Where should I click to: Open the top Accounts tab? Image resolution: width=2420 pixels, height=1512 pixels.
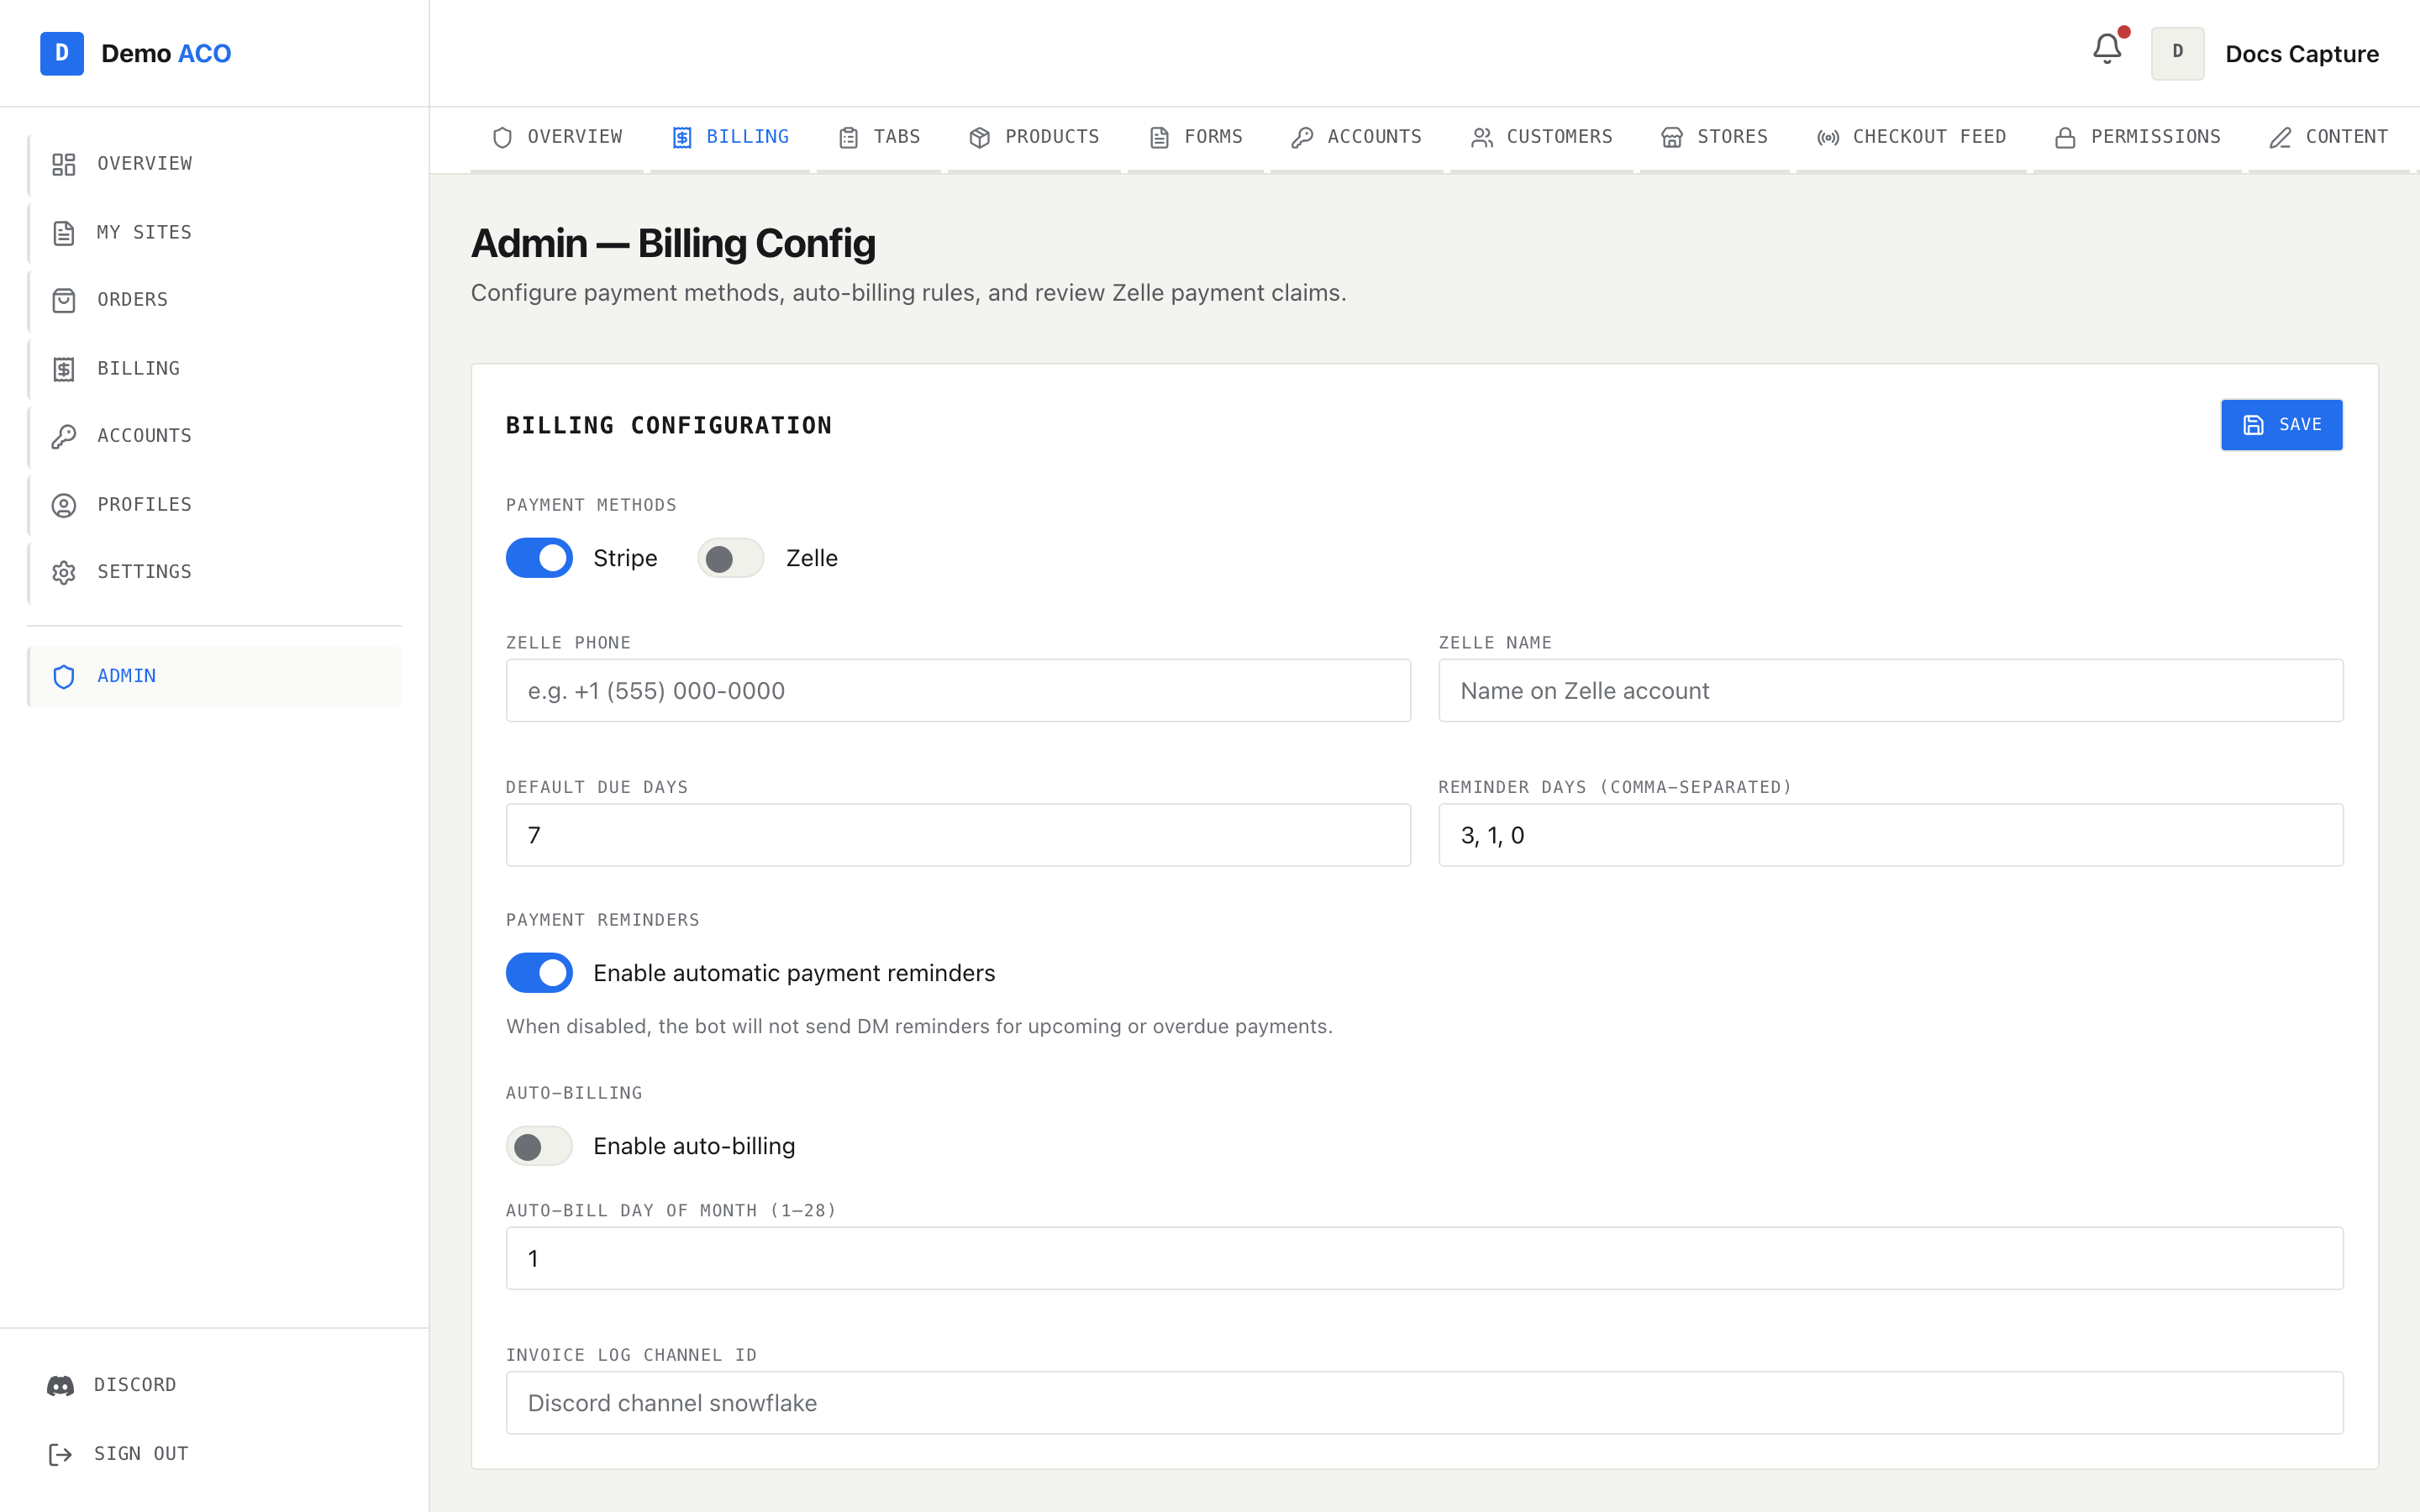[x=1357, y=138]
